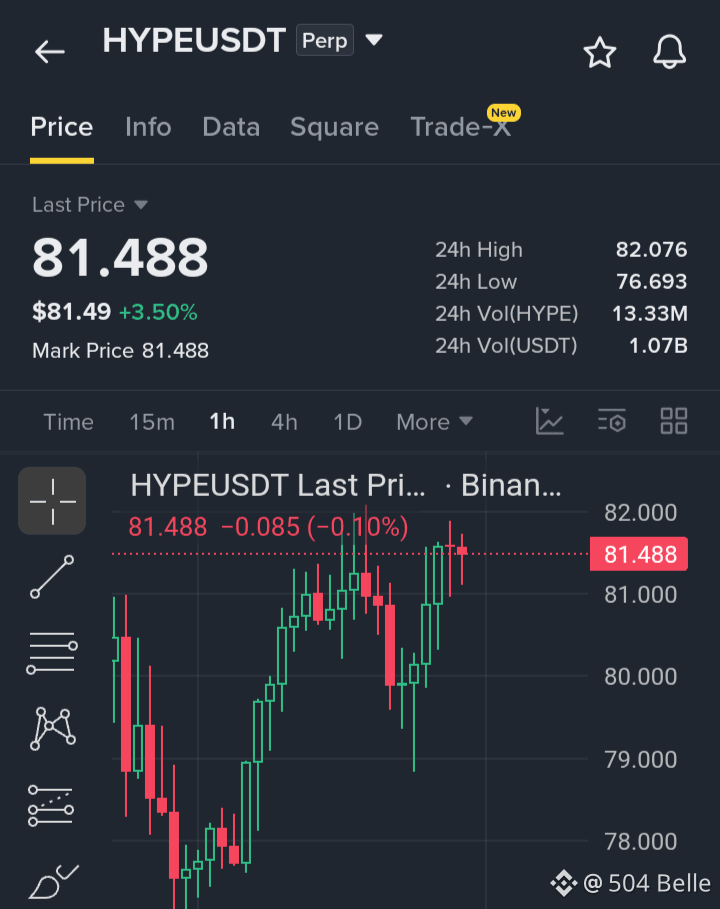Open the Info tab
The image size is (720, 909).
[148, 127]
